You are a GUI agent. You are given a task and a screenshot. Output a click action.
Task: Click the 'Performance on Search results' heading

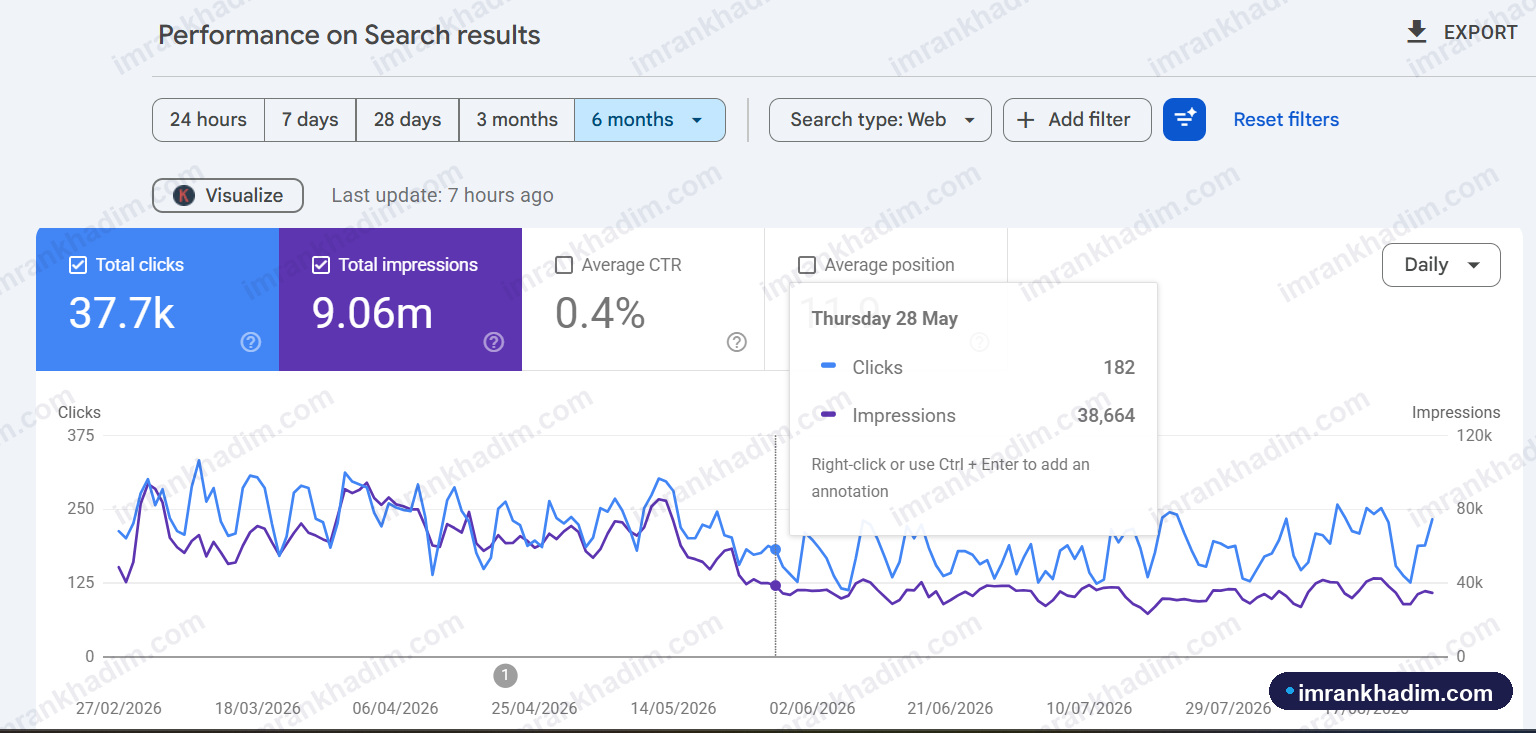click(x=349, y=35)
